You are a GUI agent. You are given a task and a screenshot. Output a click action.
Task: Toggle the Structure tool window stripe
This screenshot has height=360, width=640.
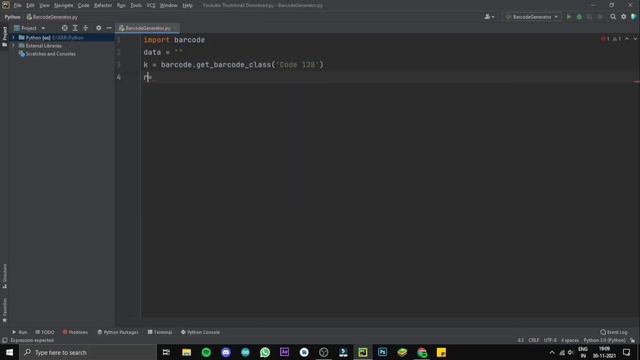point(4,276)
